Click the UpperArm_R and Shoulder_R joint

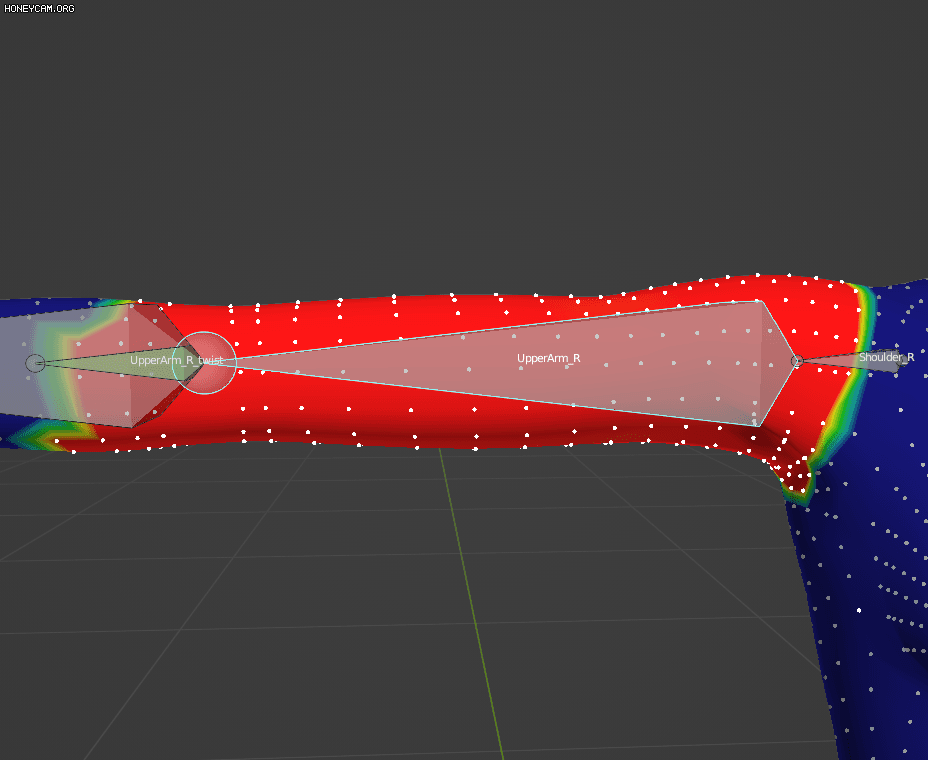tap(797, 360)
